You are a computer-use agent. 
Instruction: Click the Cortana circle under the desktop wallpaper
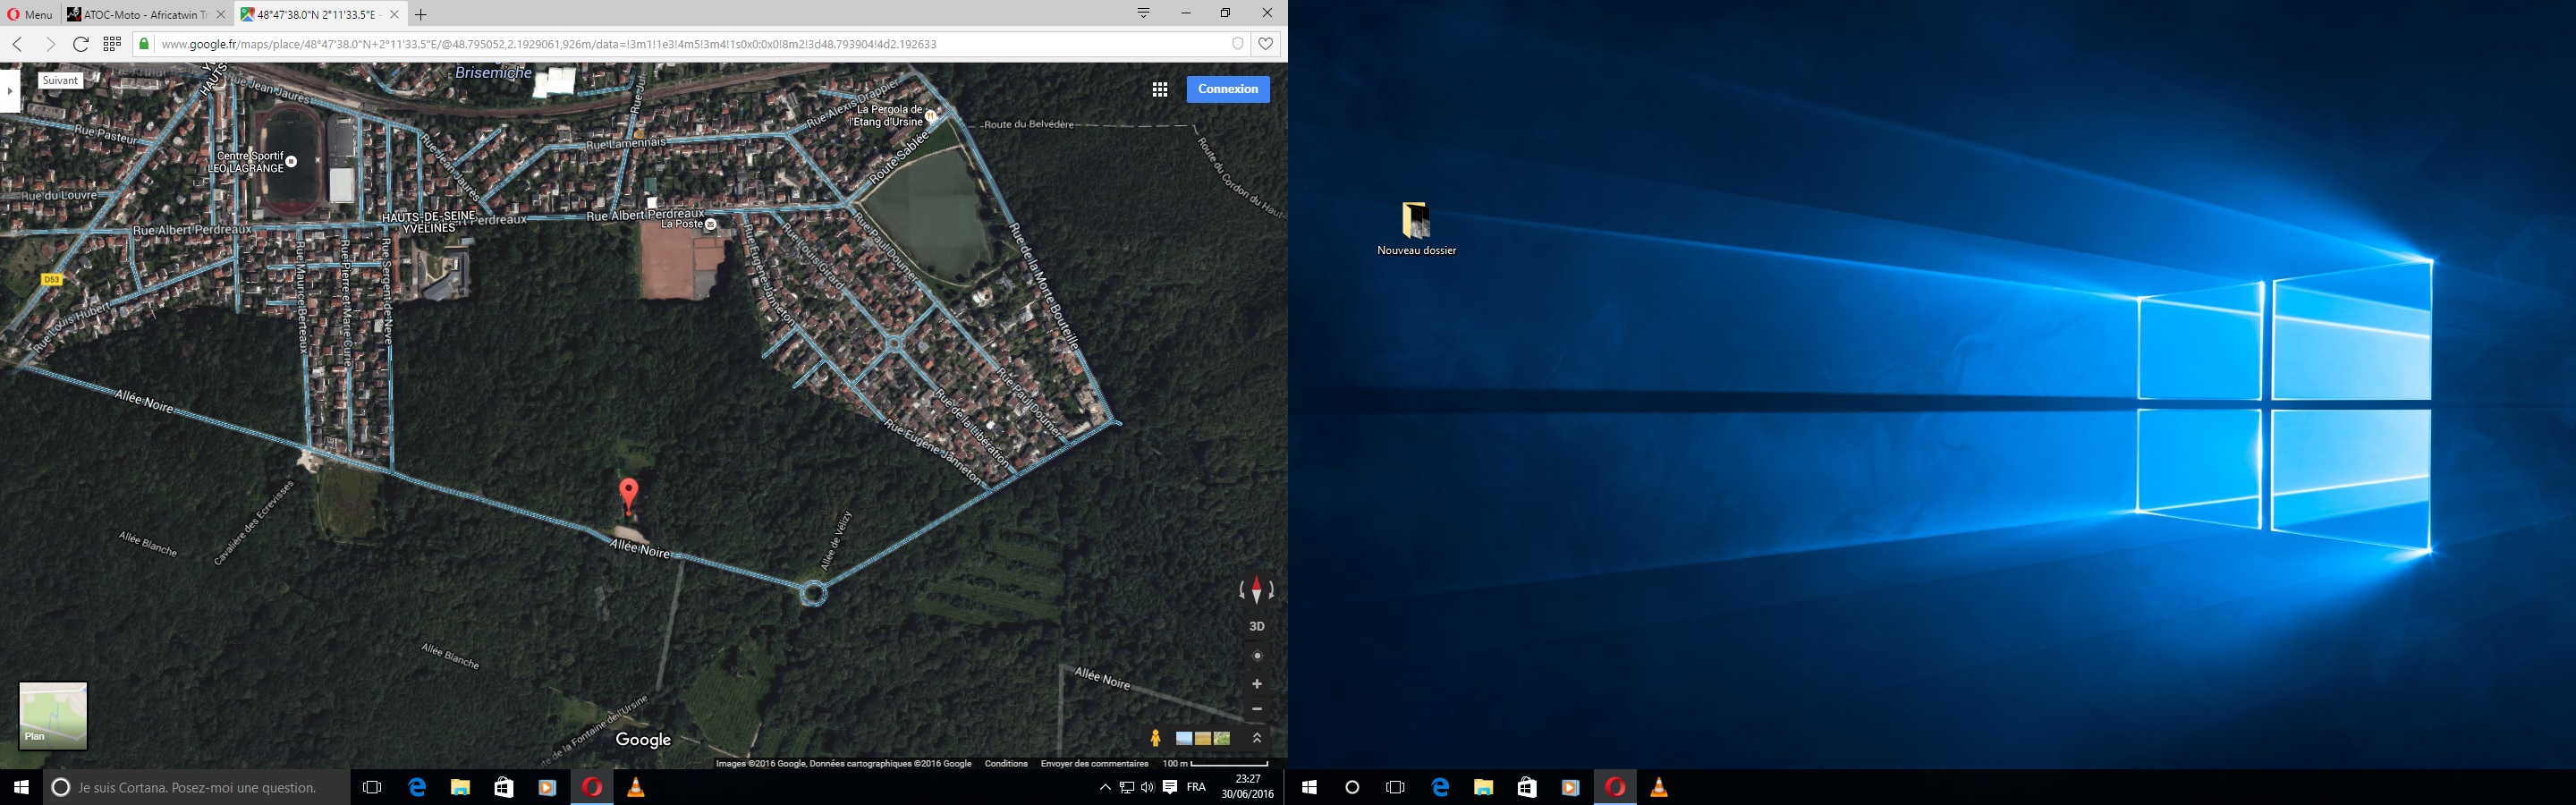(x=1352, y=787)
